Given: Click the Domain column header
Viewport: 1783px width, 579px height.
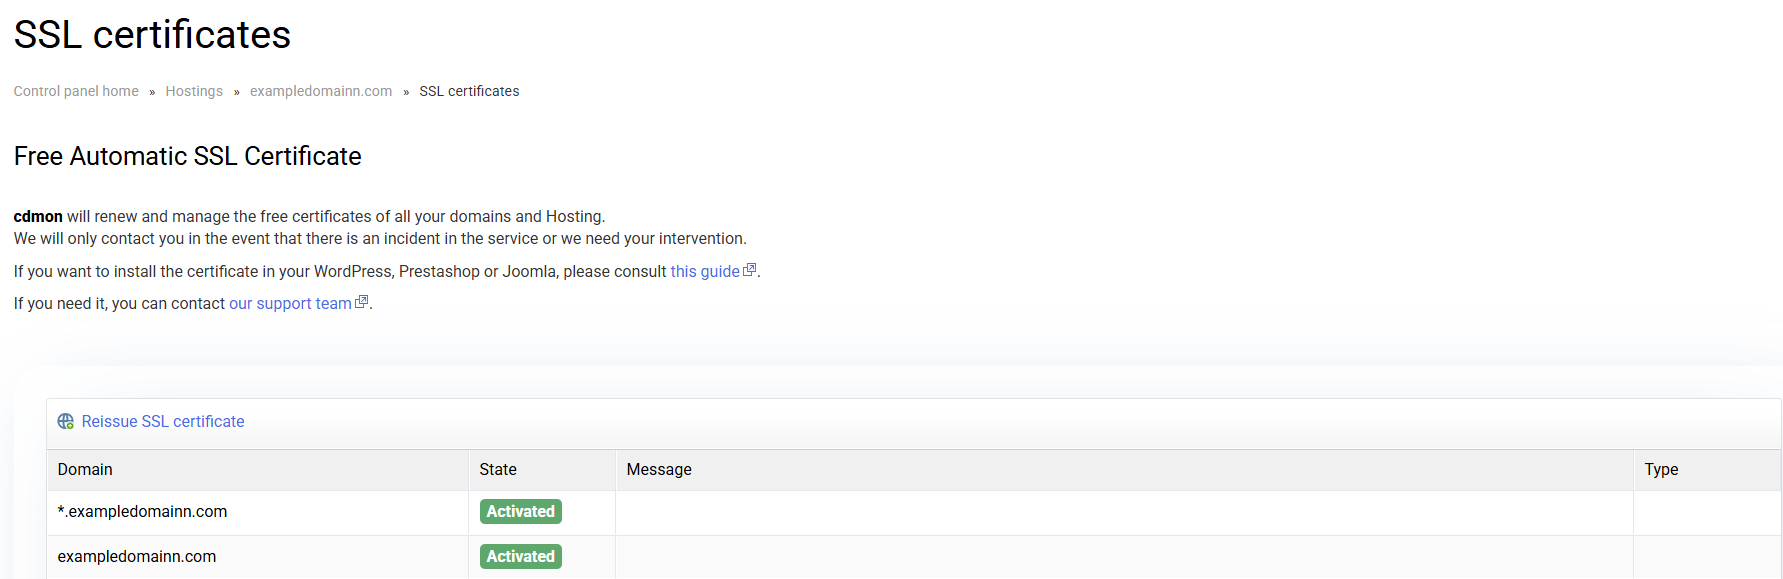Looking at the screenshot, I should pos(85,470).
